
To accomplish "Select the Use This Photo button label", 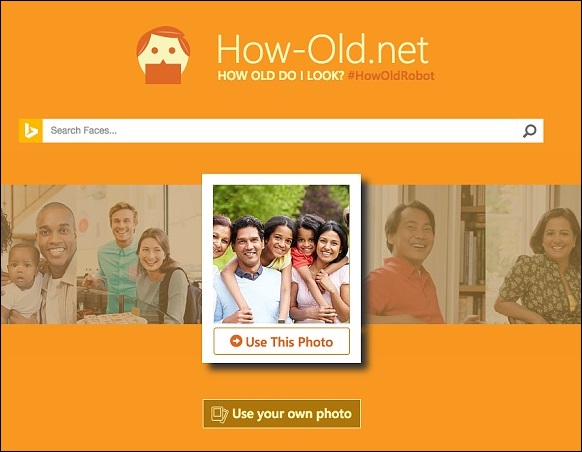I will point(289,342).
